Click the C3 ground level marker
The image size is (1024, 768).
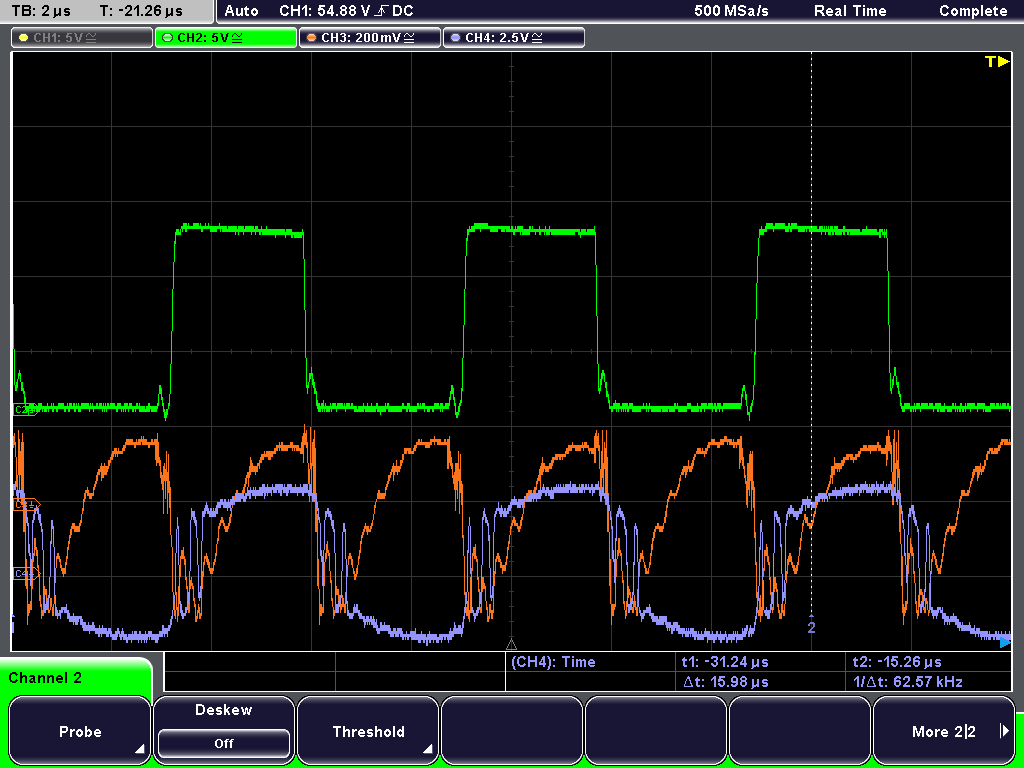pos(26,504)
